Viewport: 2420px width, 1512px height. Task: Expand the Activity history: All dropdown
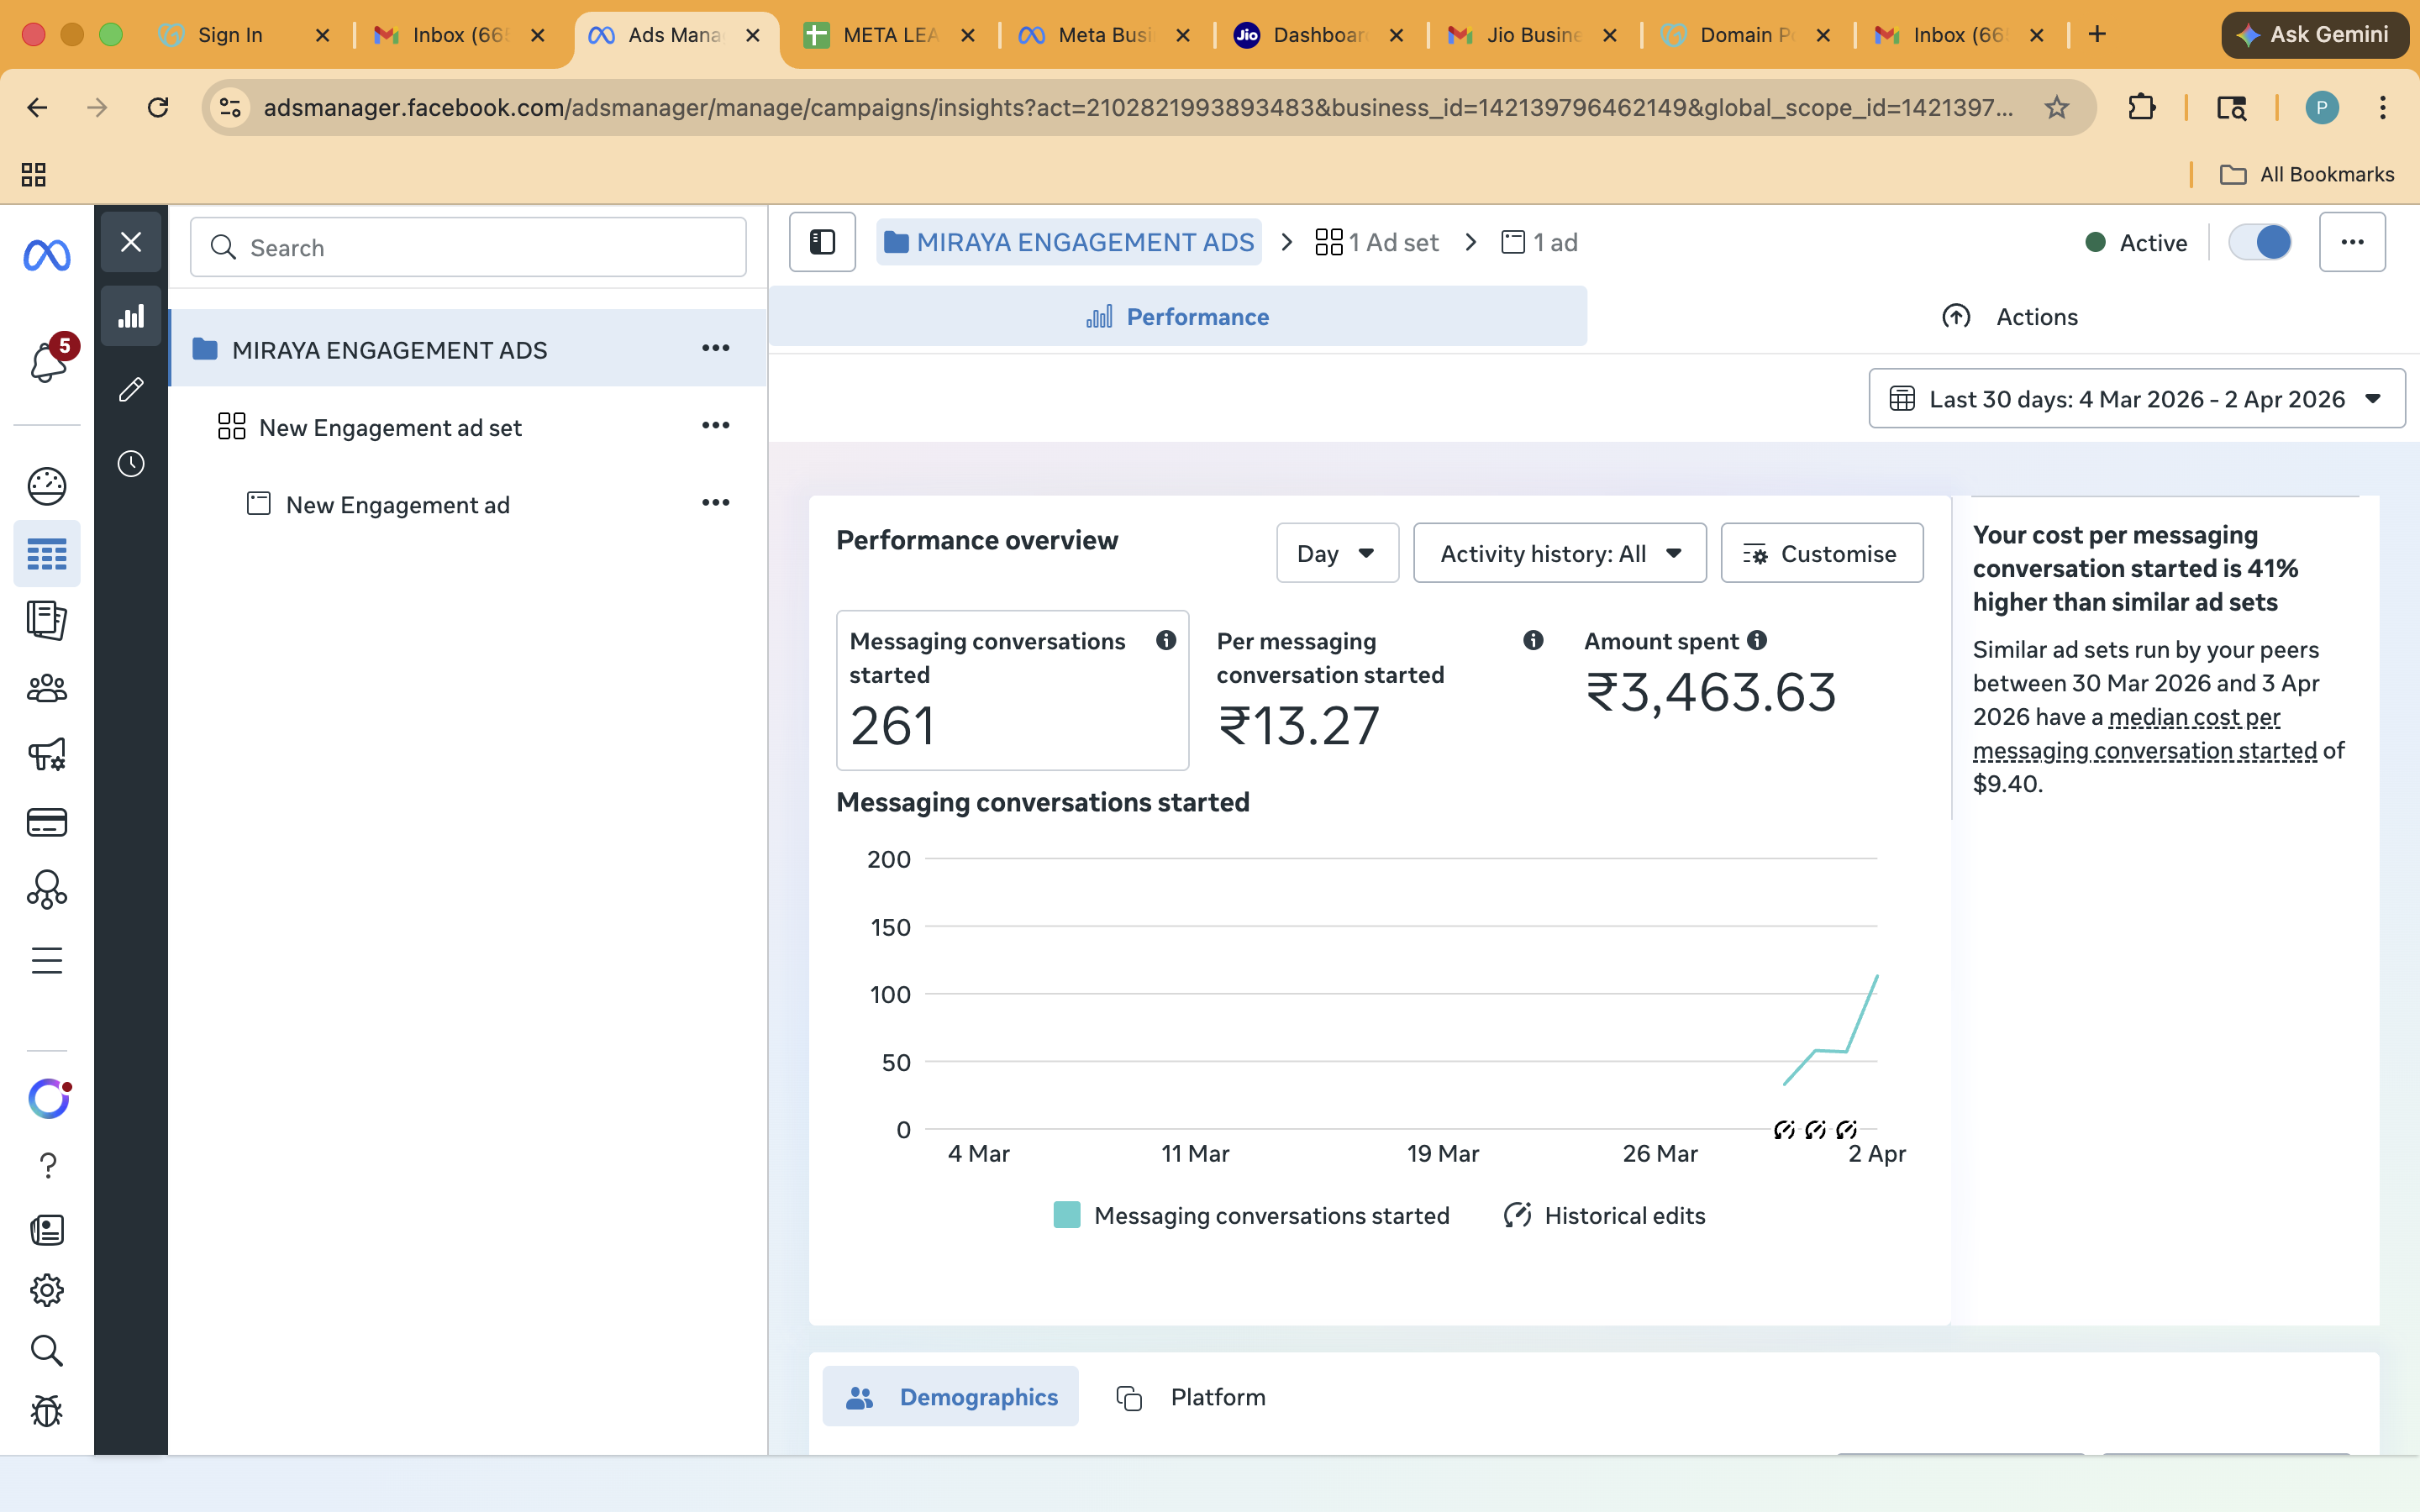point(1558,553)
